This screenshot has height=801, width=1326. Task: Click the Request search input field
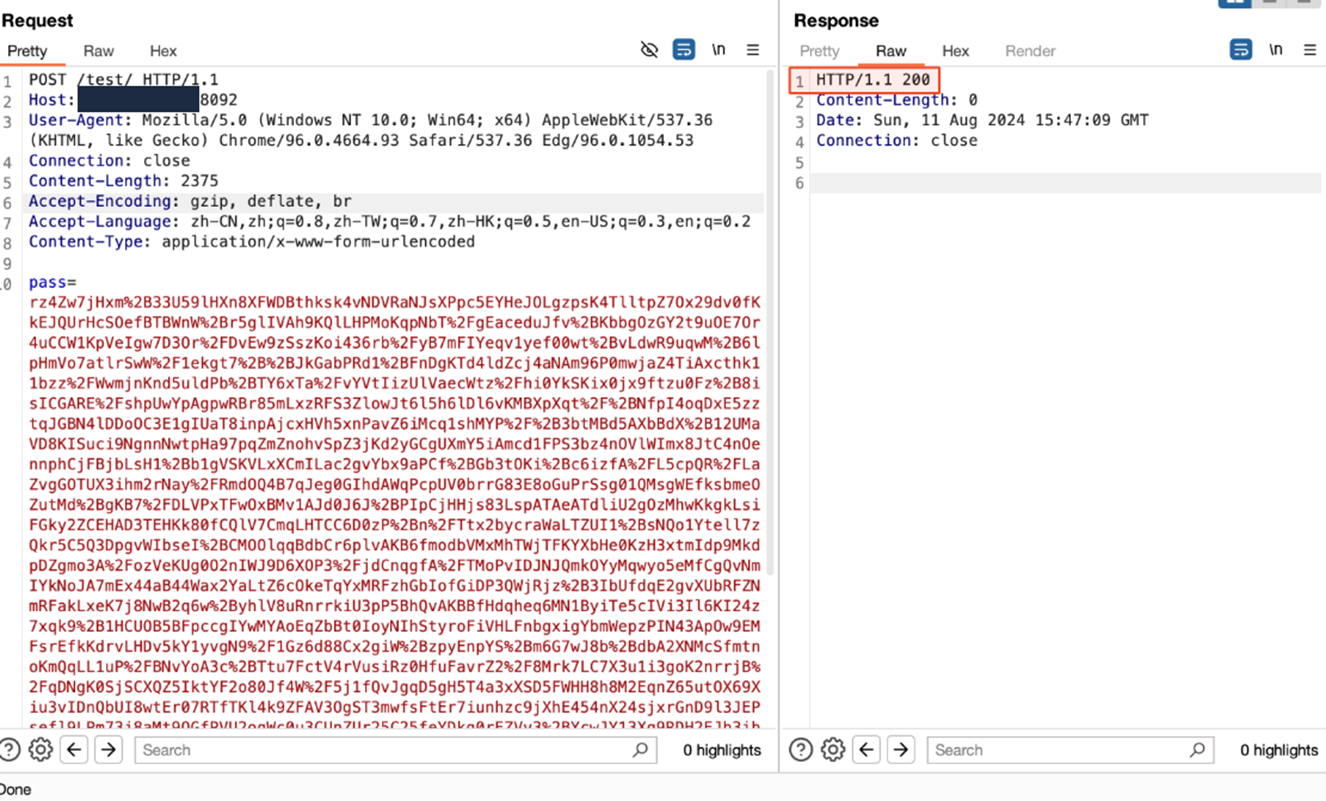[385, 750]
